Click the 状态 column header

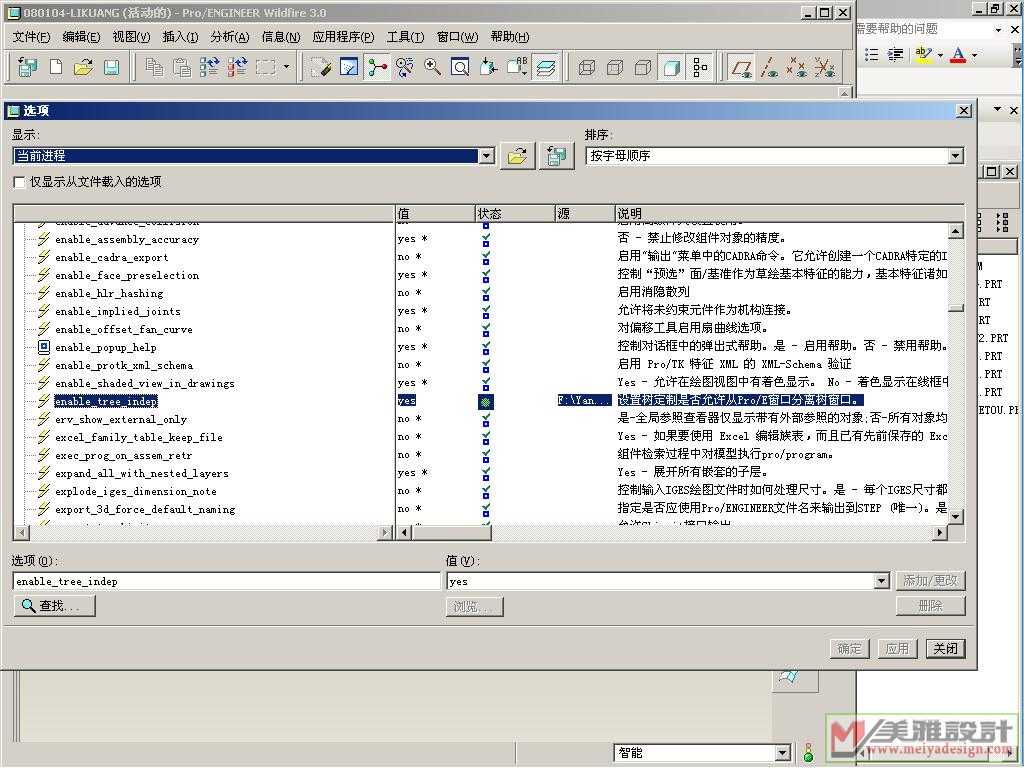[x=515, y=214]
